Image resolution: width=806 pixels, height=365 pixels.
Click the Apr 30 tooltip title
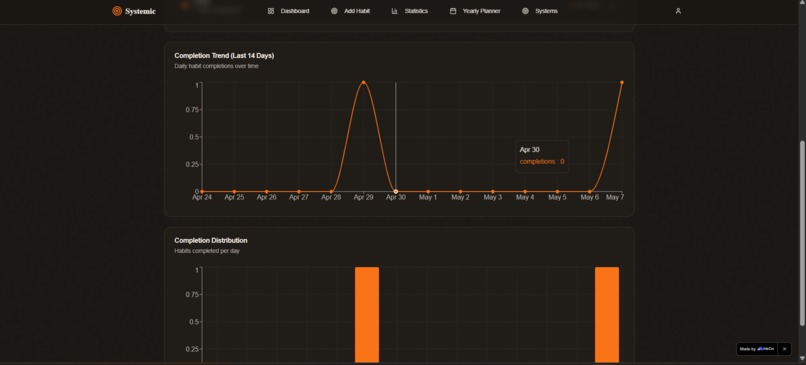[x=529, y=150]
